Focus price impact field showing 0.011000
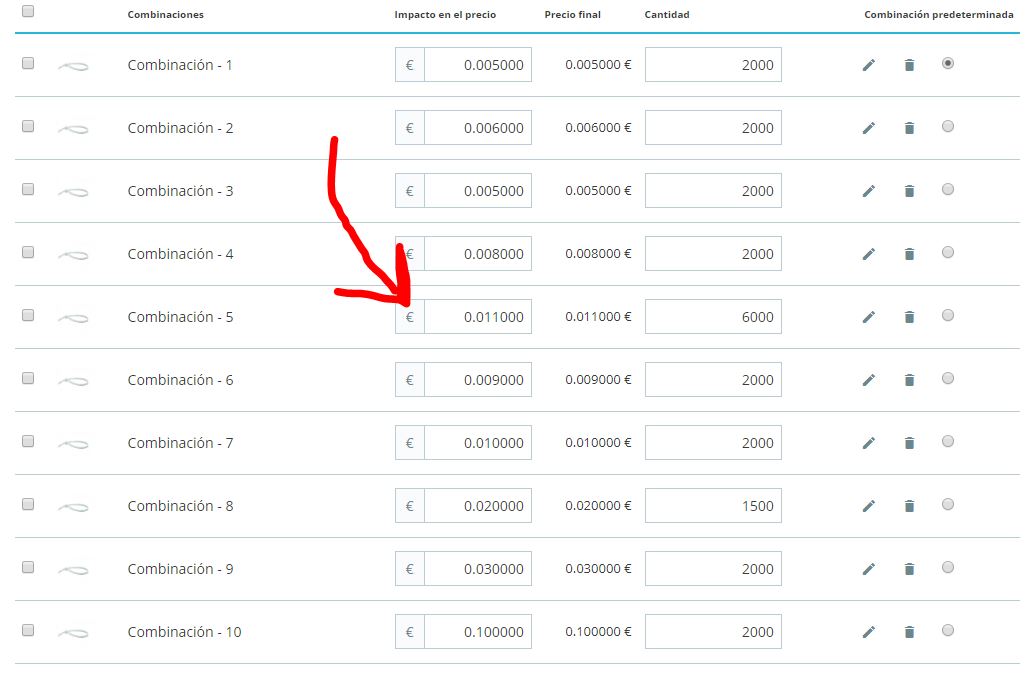This screenshot has width=1036, height=697. (478, 316)
